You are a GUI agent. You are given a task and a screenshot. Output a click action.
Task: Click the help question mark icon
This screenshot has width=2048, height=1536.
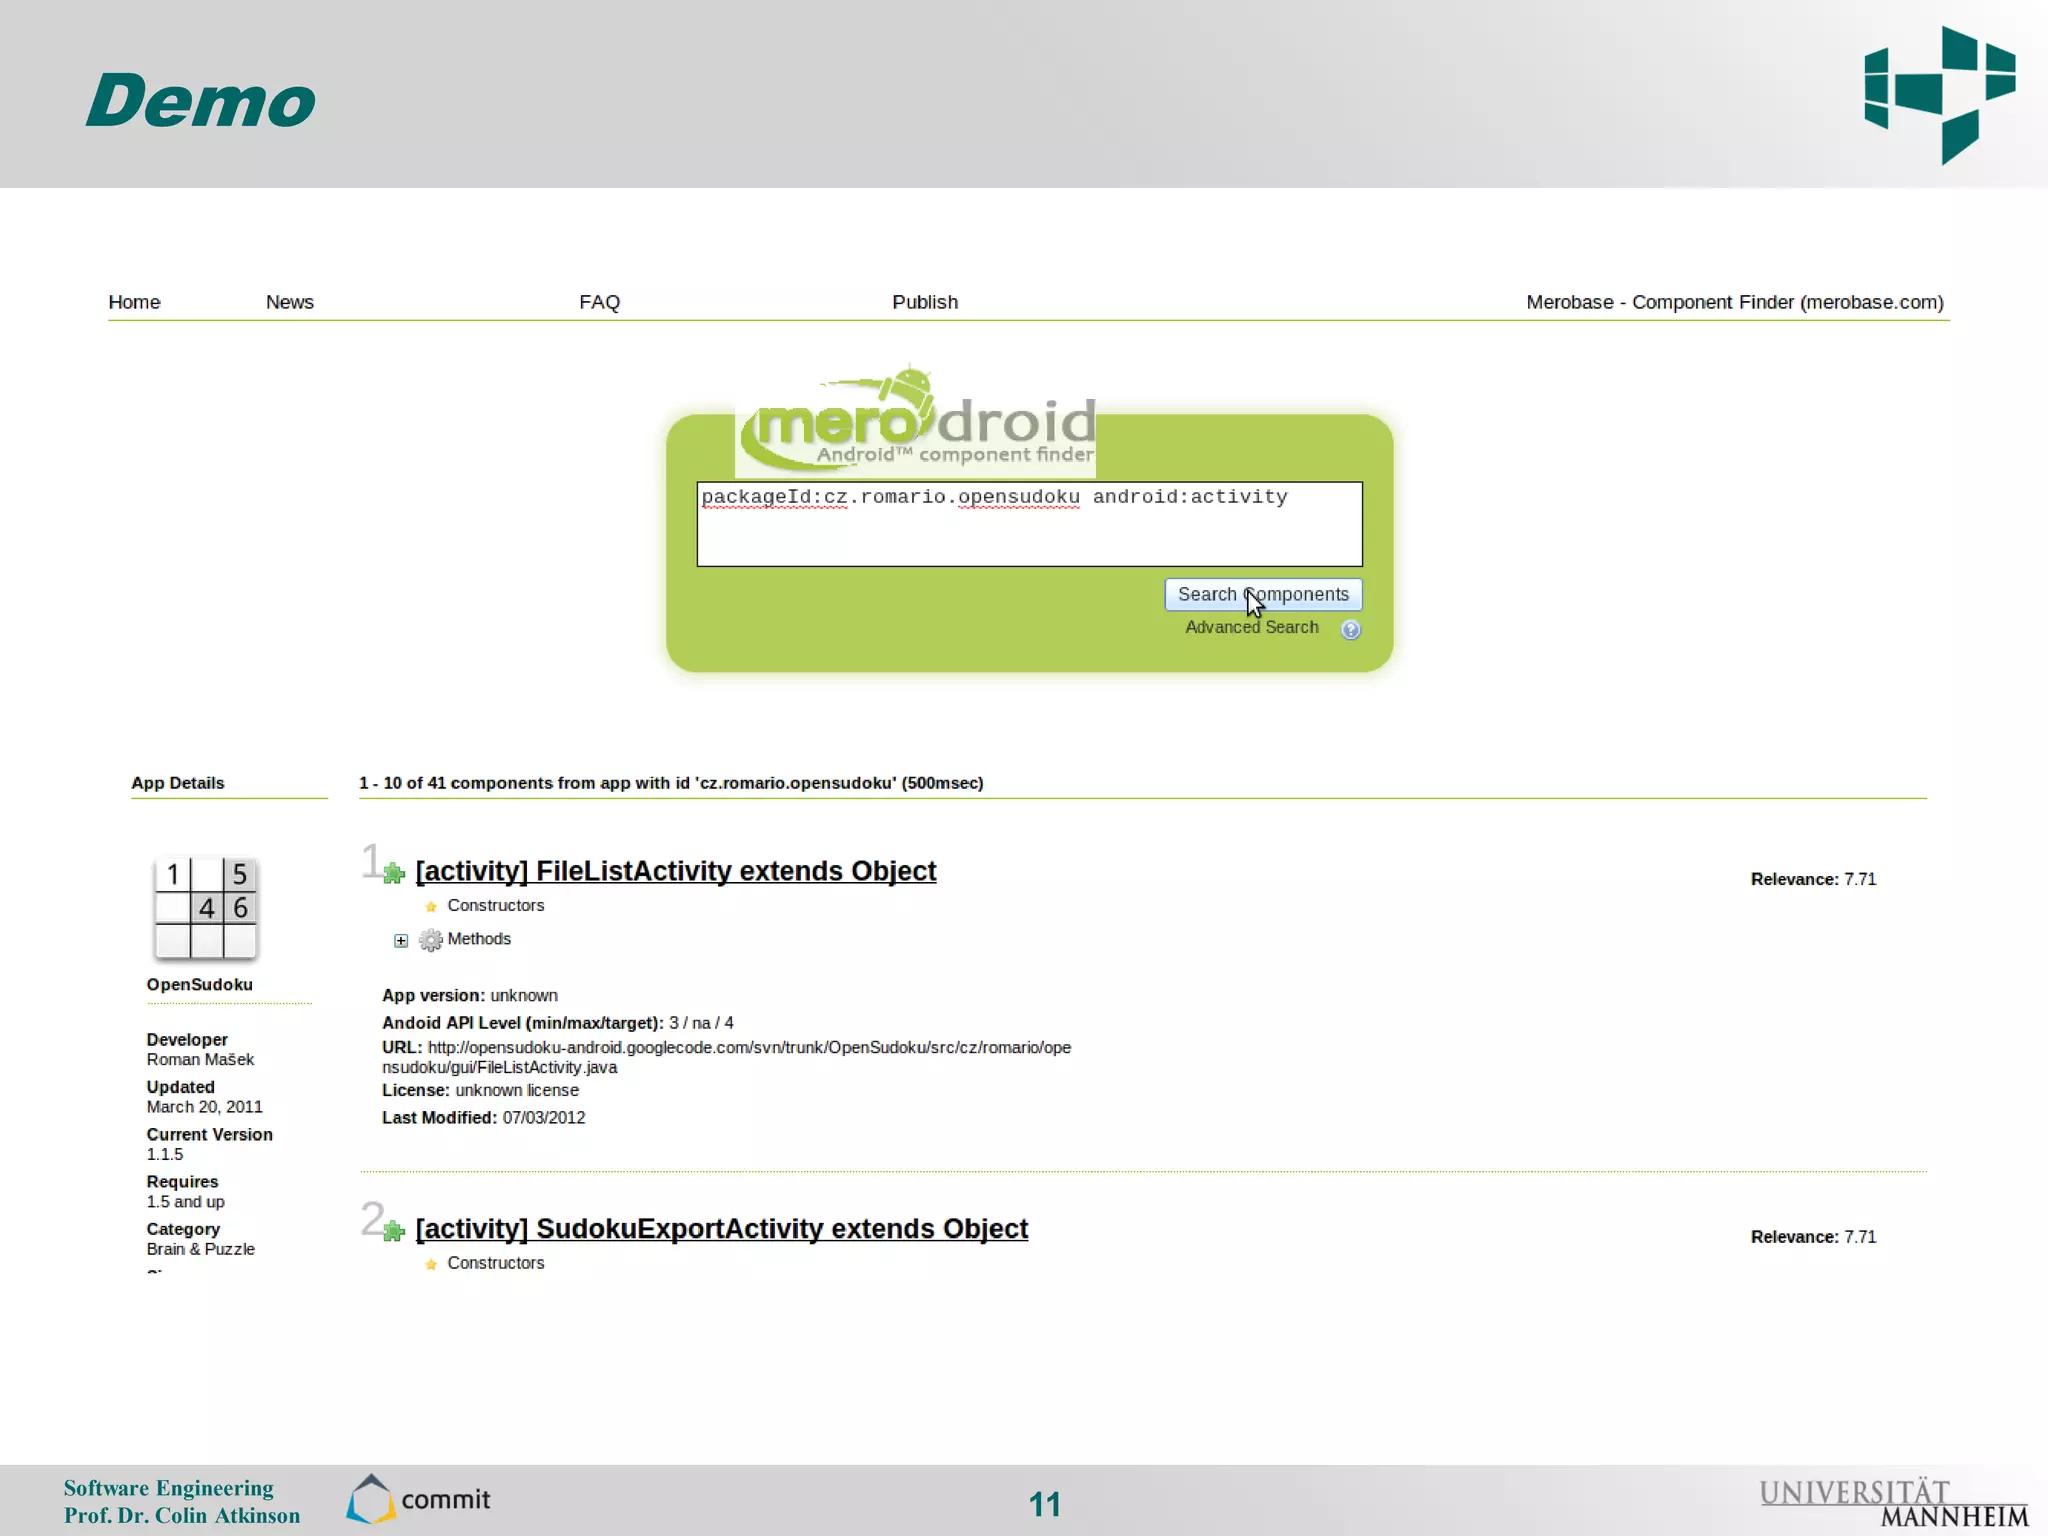pyautogui.click(x=1350, y=629)
